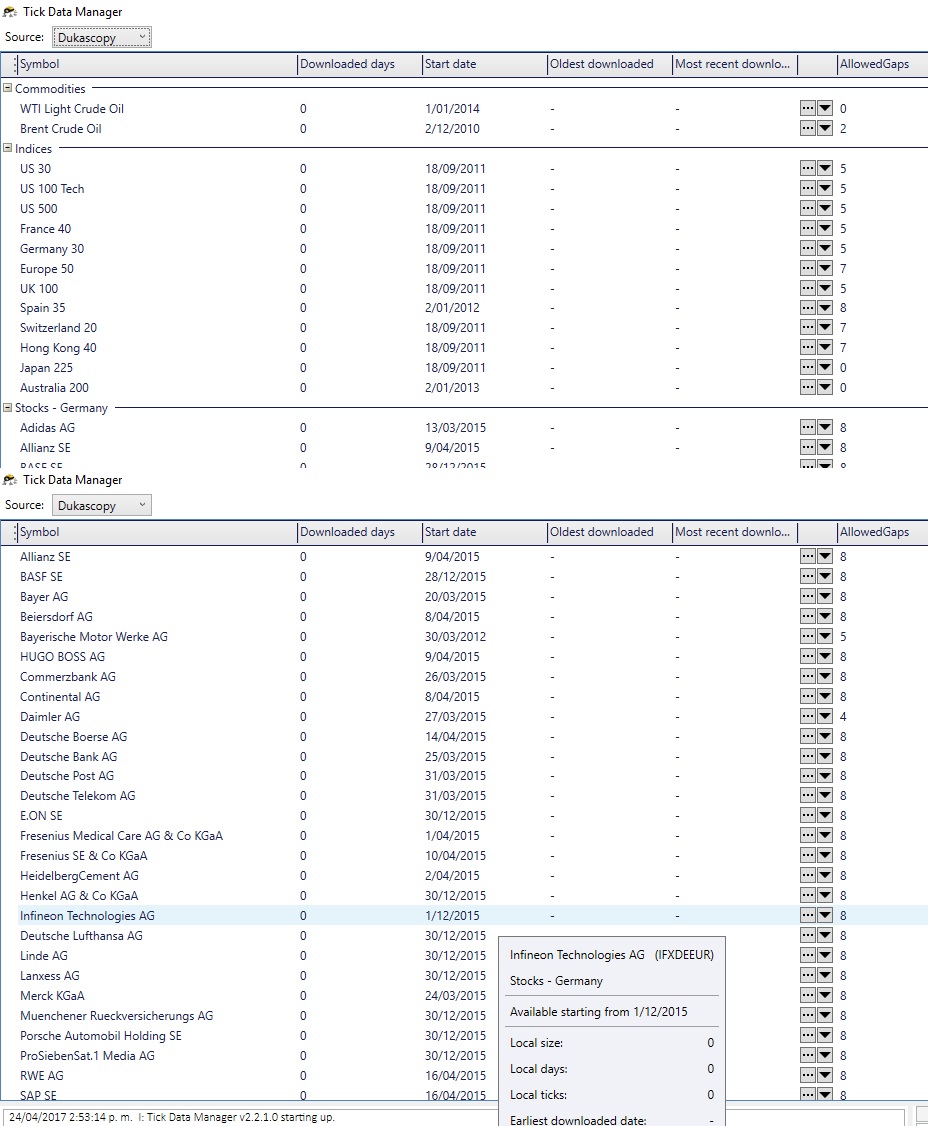Open the arrow dropdown for Brent Crude Oil
The width and height of the screenshot is (928, 1126).
point(825,129)
